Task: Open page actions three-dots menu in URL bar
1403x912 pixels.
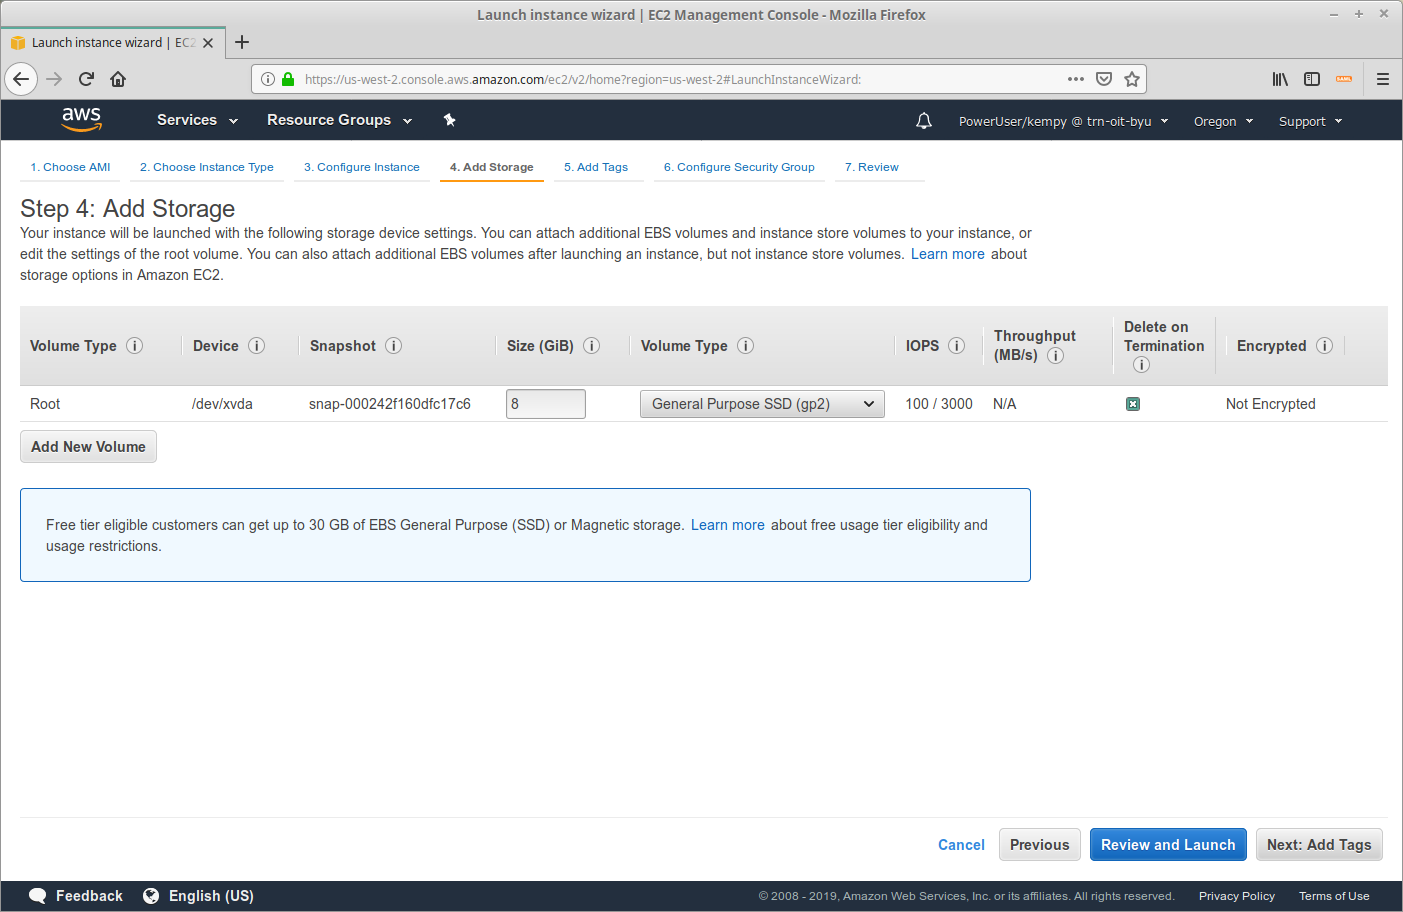Action: [1076, 79]
